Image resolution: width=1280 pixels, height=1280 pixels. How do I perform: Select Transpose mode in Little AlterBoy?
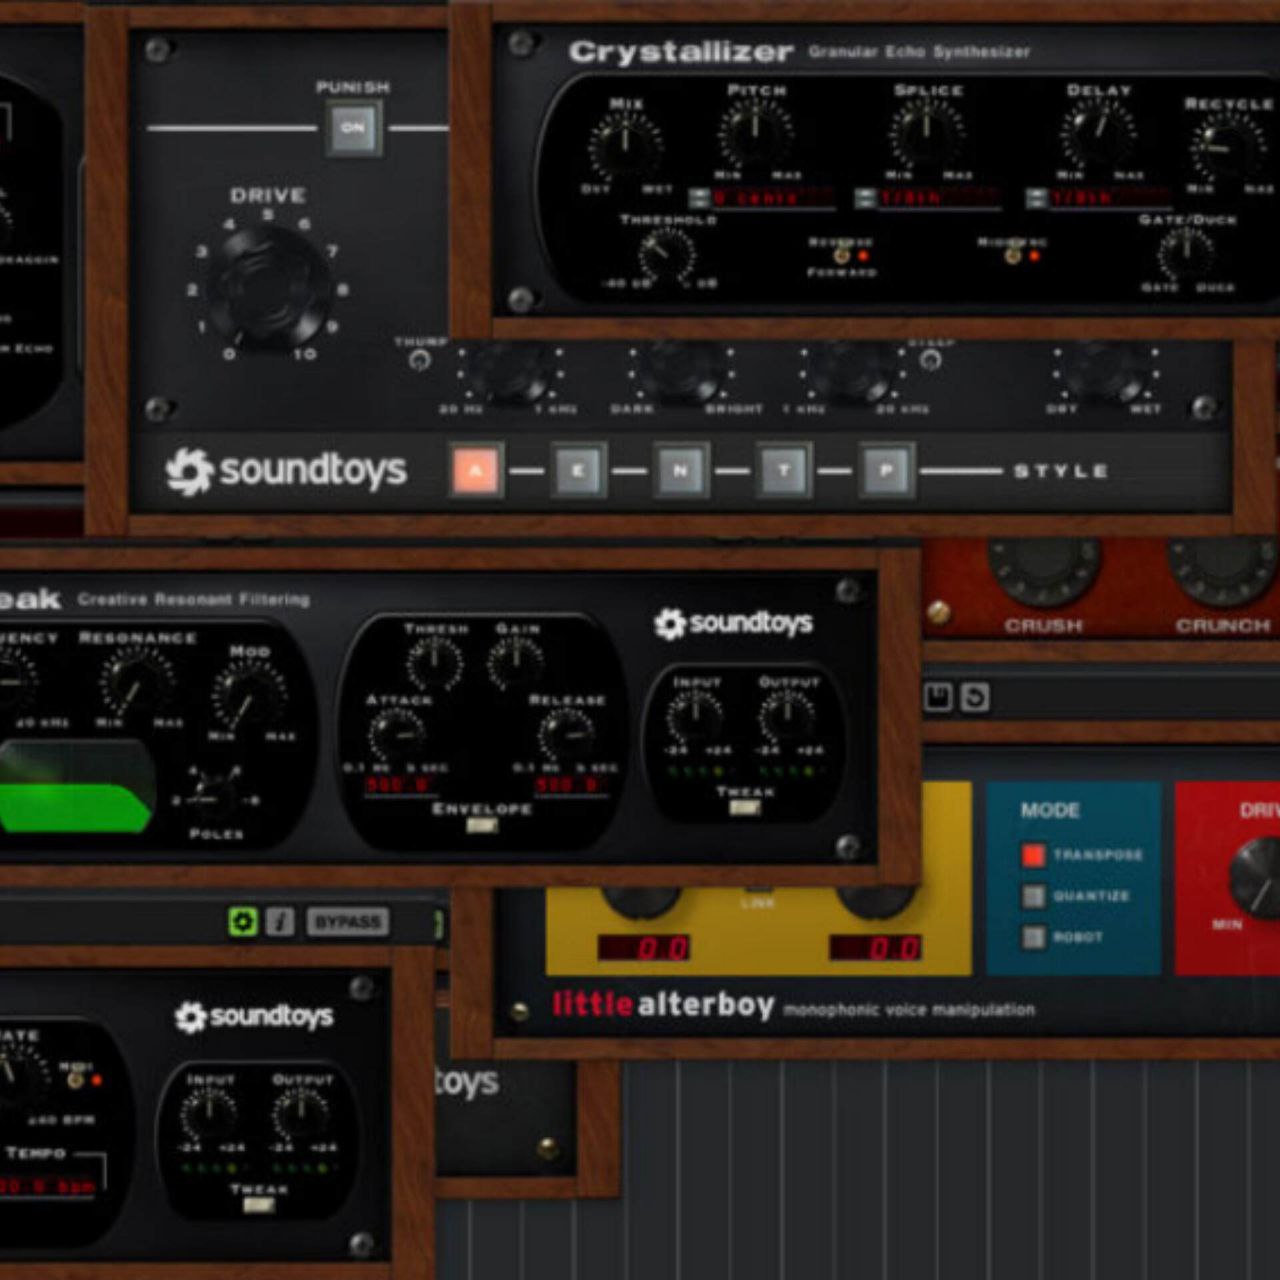[x=1033, y=855]
